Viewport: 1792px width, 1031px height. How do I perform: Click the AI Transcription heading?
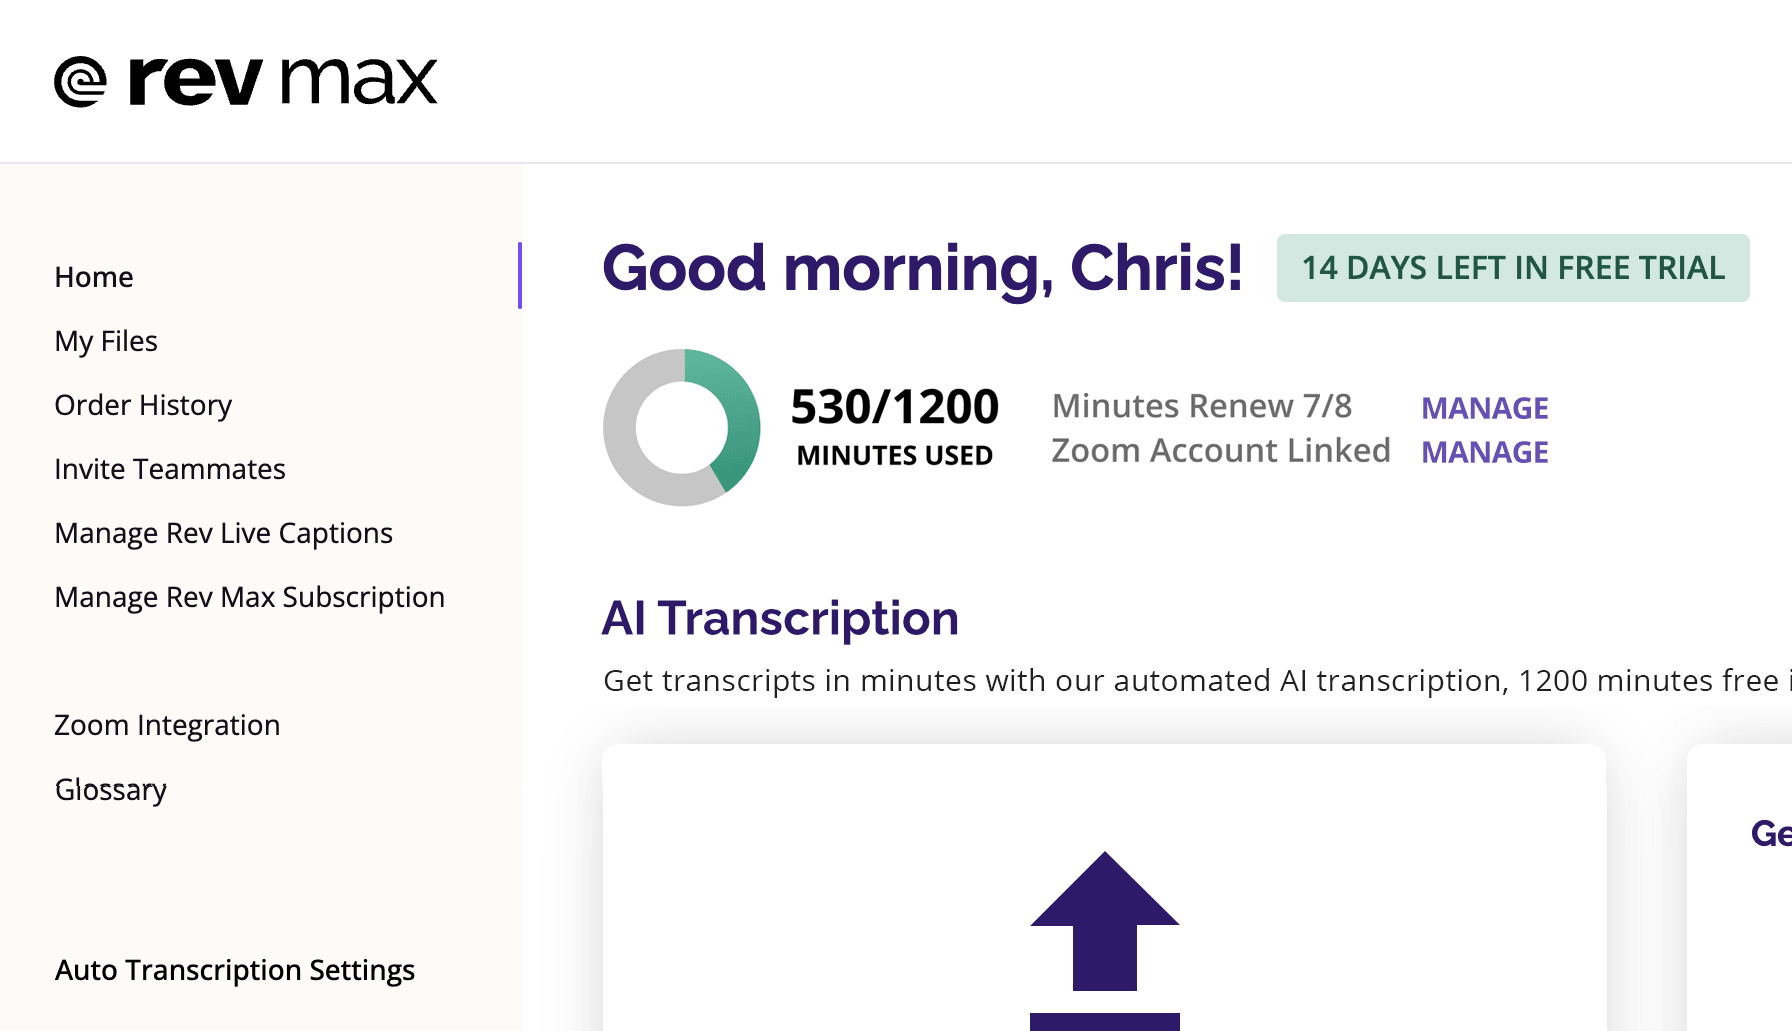tap(780, 618)
